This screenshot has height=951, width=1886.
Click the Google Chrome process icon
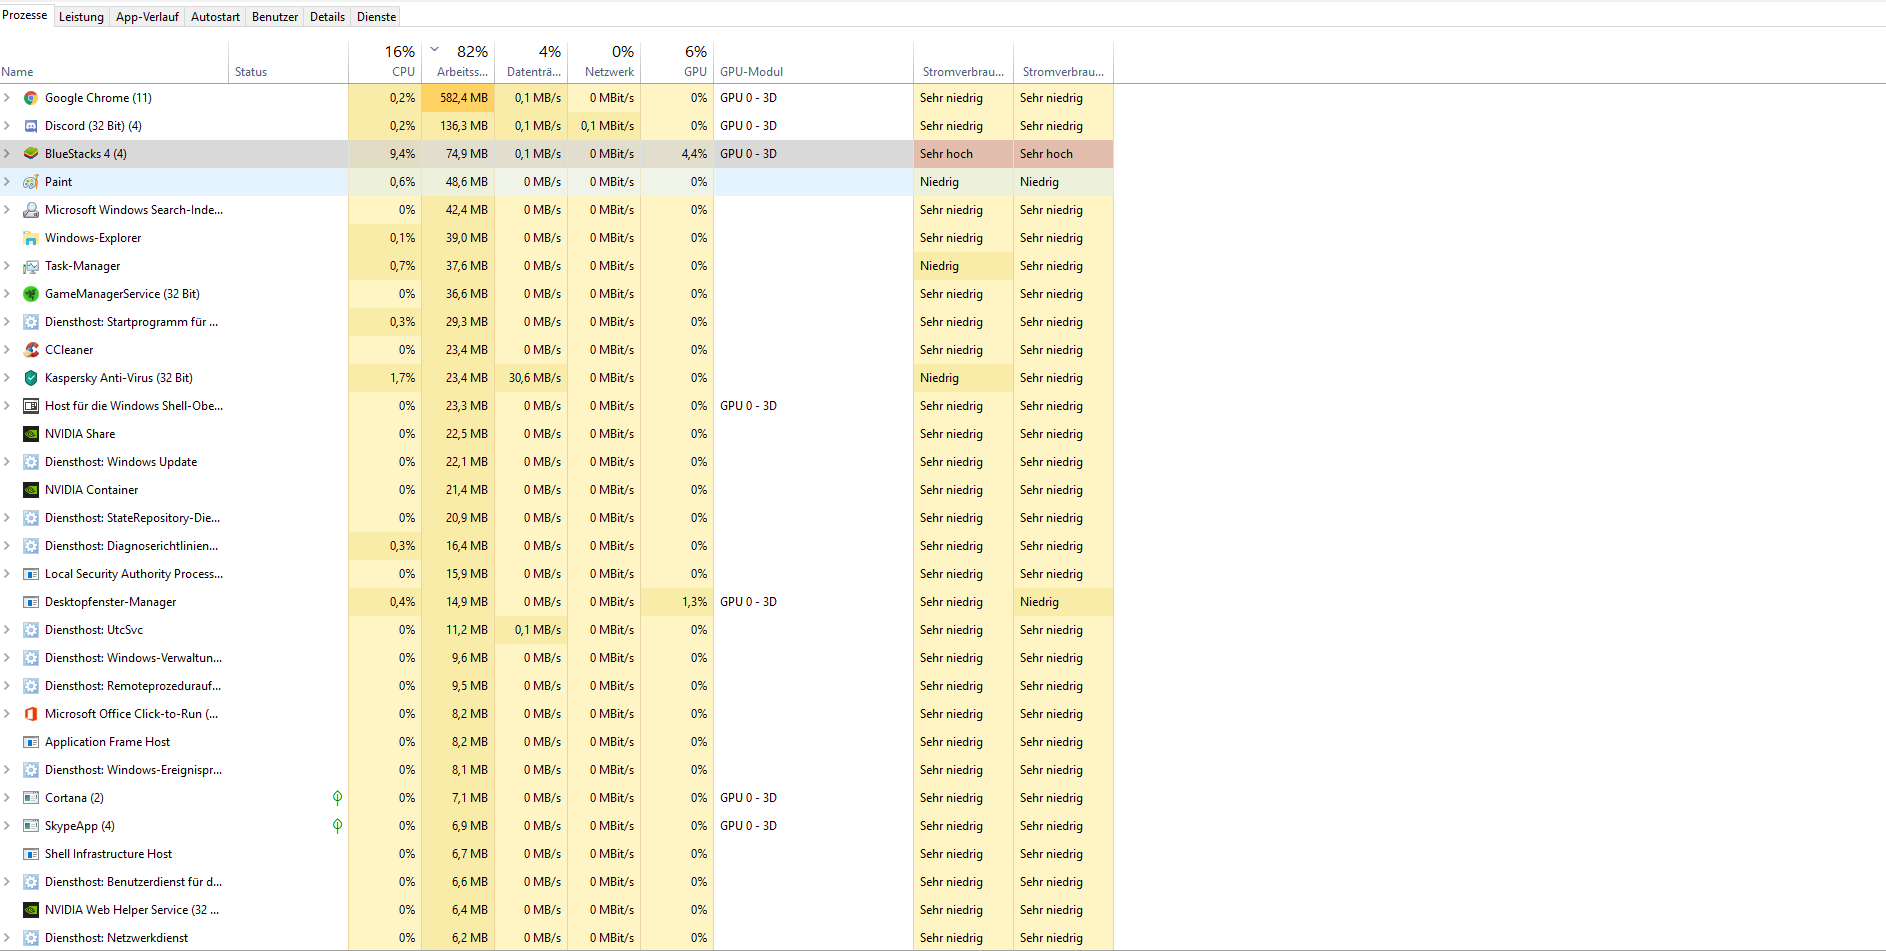click(x=31, y=98)
